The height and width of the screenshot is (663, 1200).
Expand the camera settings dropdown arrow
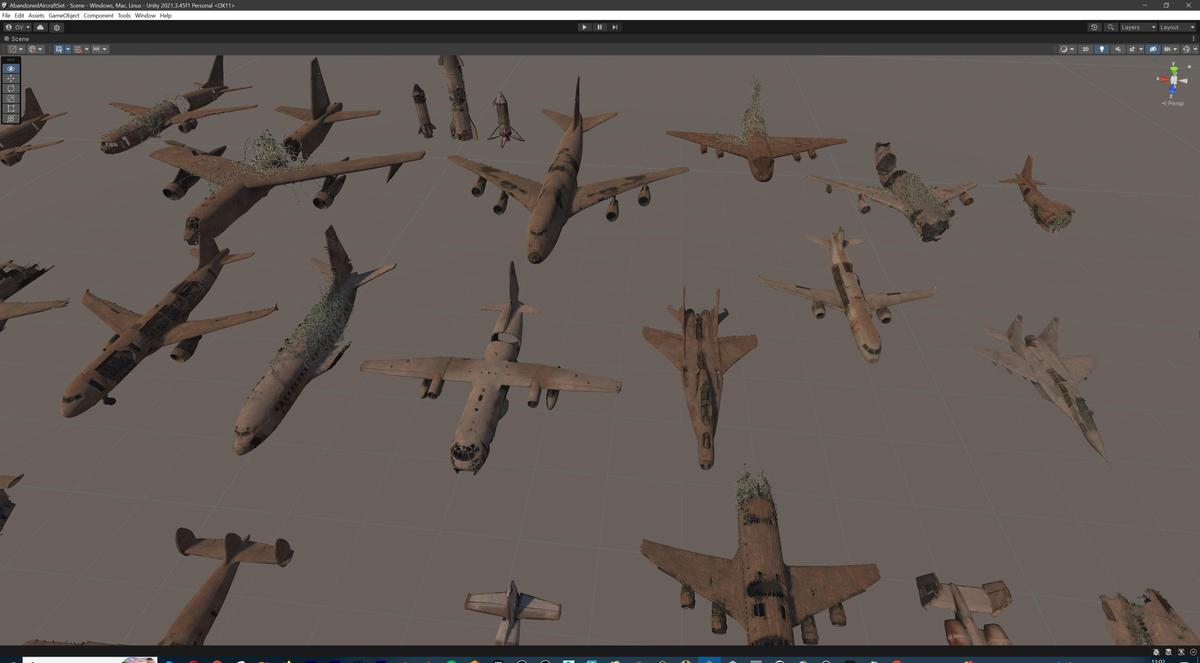[1175, 49]
